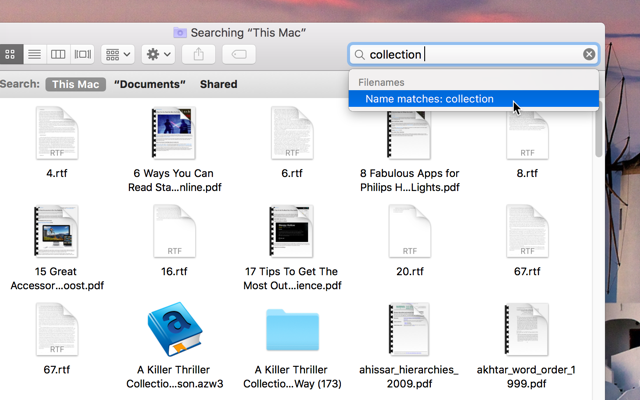Clear the search field text
This screenshot has height=400, width=640.
click(589, 54)
